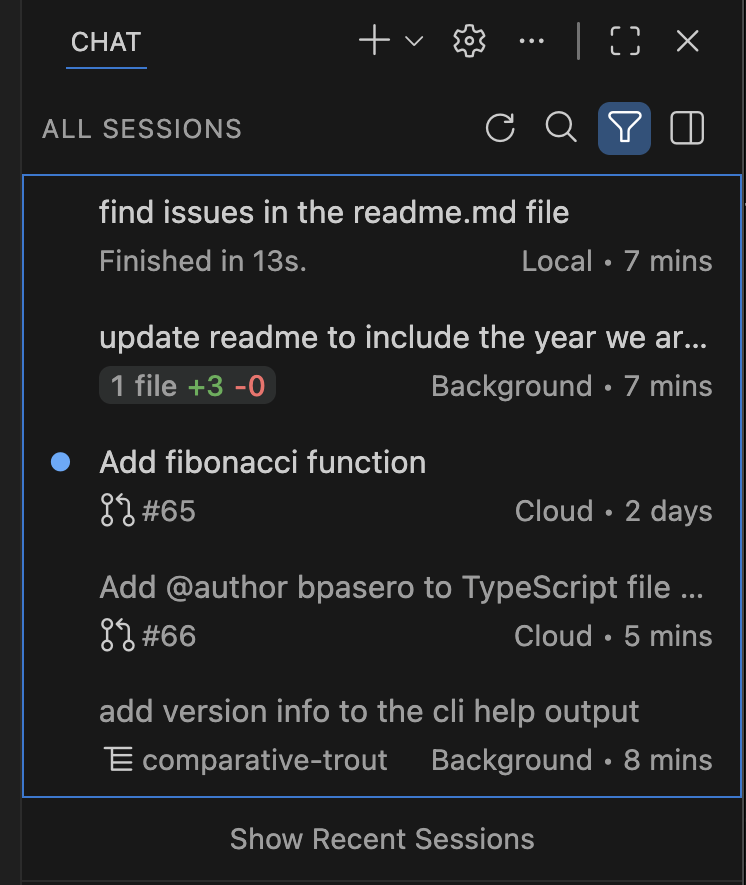Image resolution: width=746 pixels, height=885 pixels.
Task: Refresh the sessions list
Action: [x=500, y=128]
